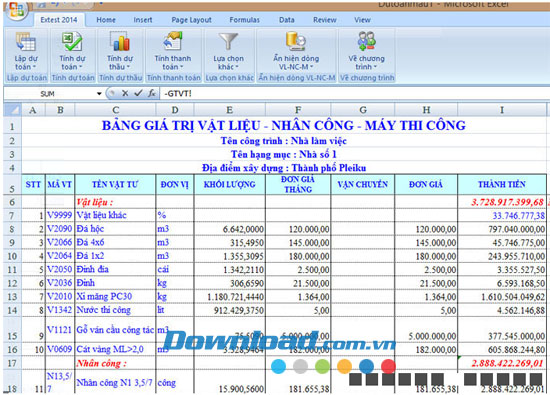
Task: Click the Nhân công N1 3,5/7 cell
Action: [x=115, y=382]
